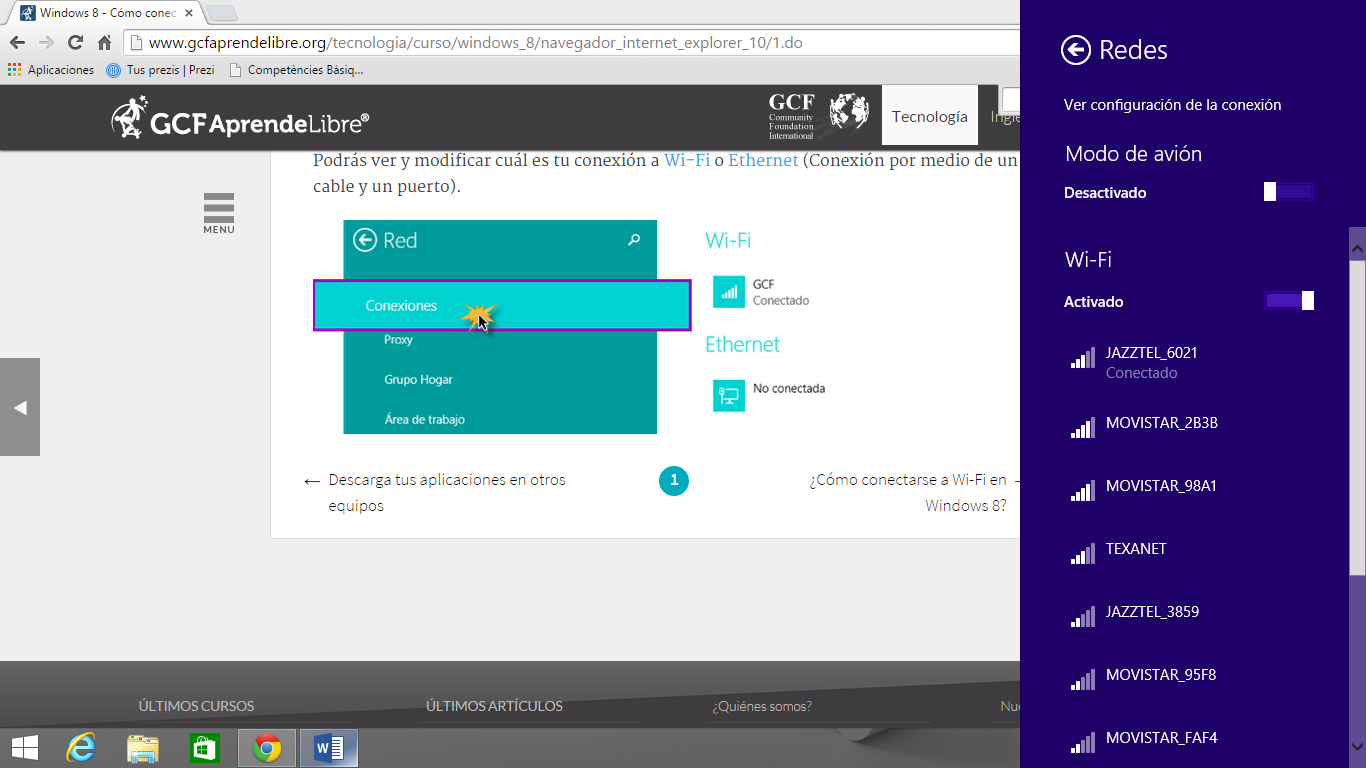Click the signal icon beside JAZZTEL_3859

[1082, 617]
